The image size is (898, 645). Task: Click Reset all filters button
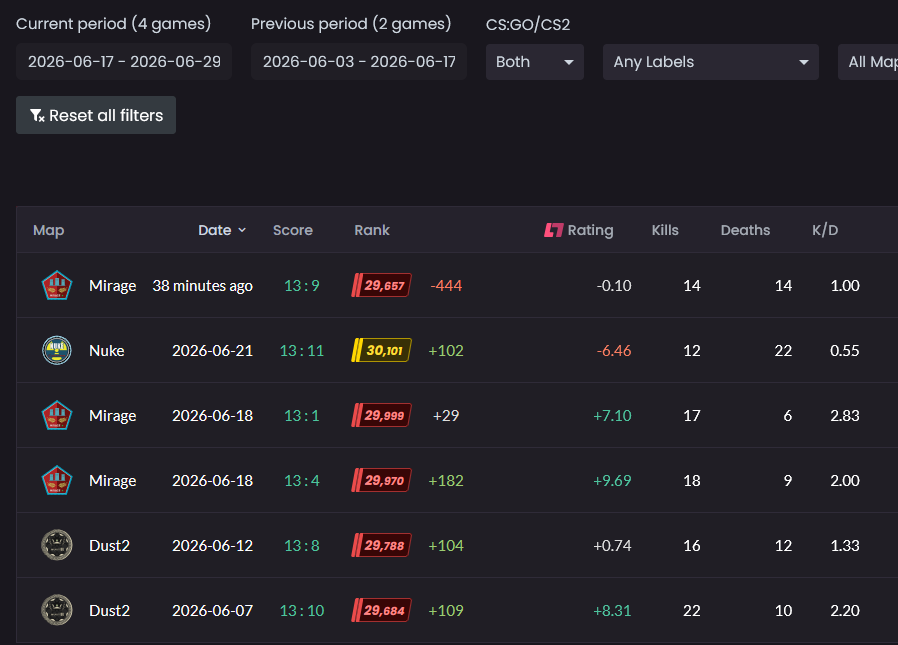coord(96,115)
